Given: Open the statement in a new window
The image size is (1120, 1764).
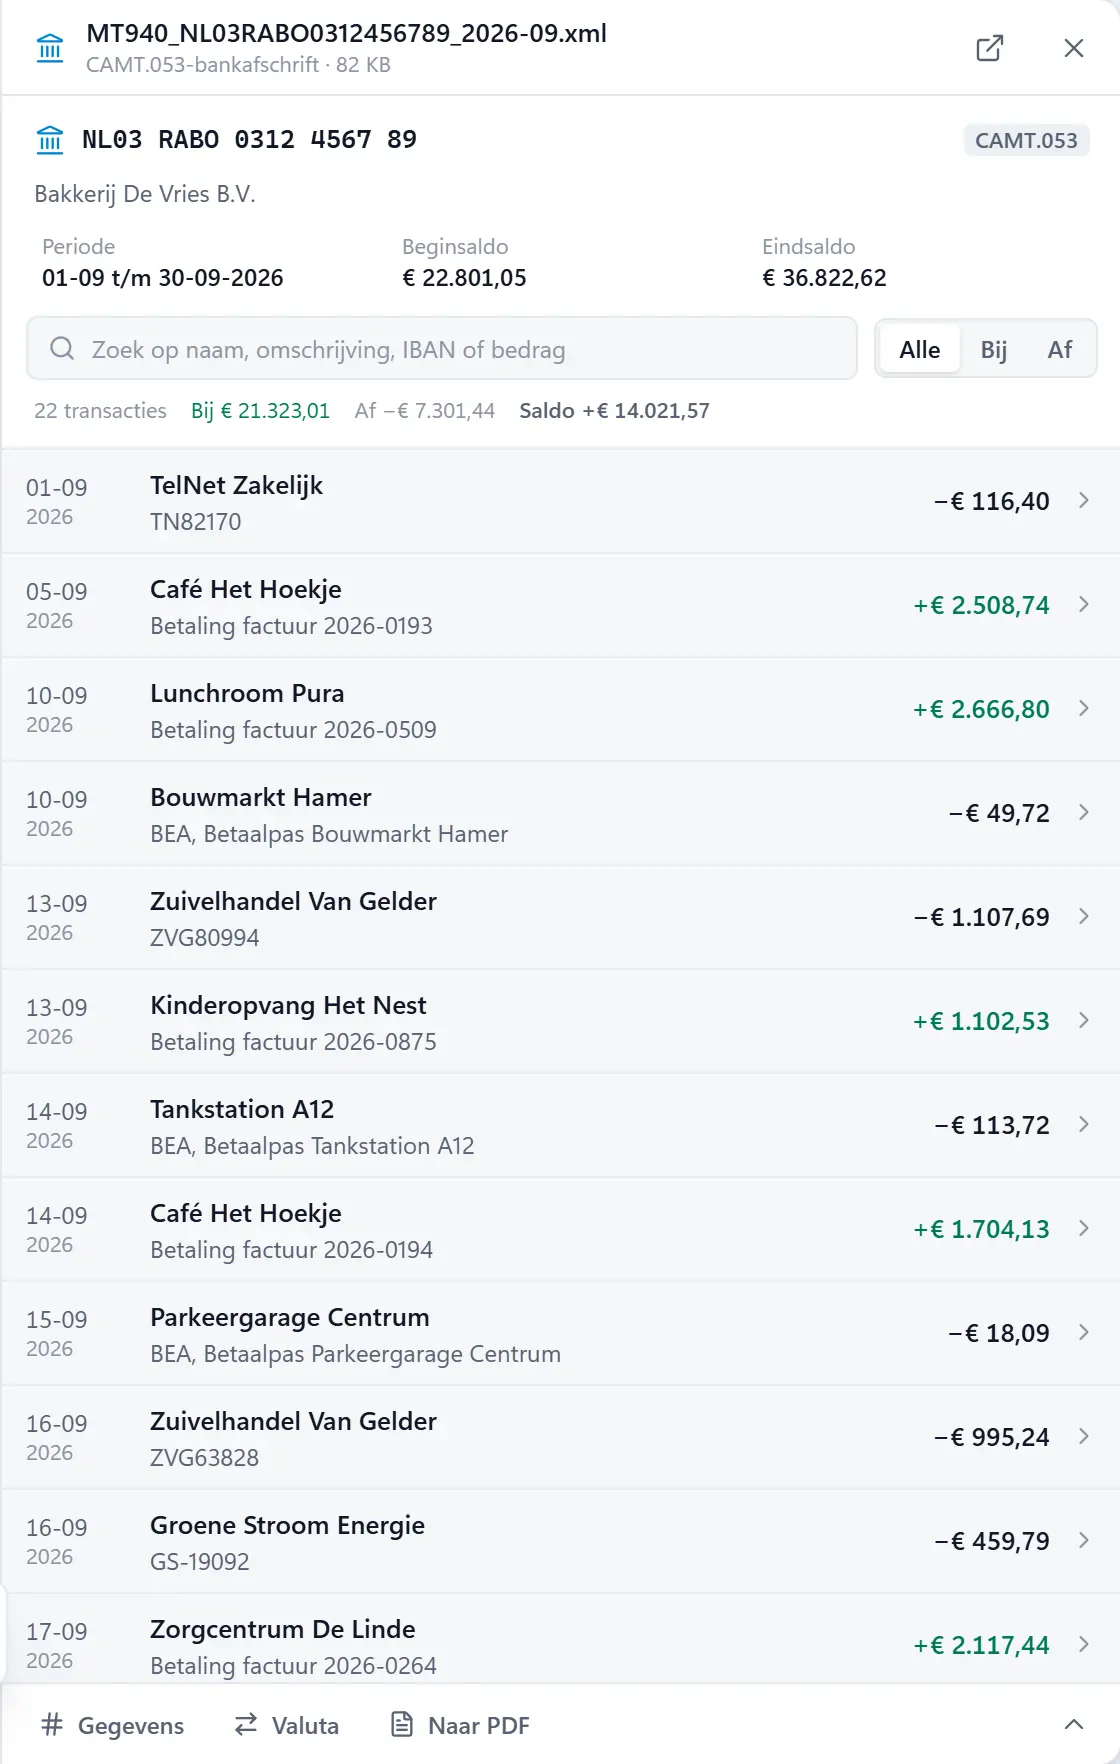Looking at the screenshot, I should point(989,48).
